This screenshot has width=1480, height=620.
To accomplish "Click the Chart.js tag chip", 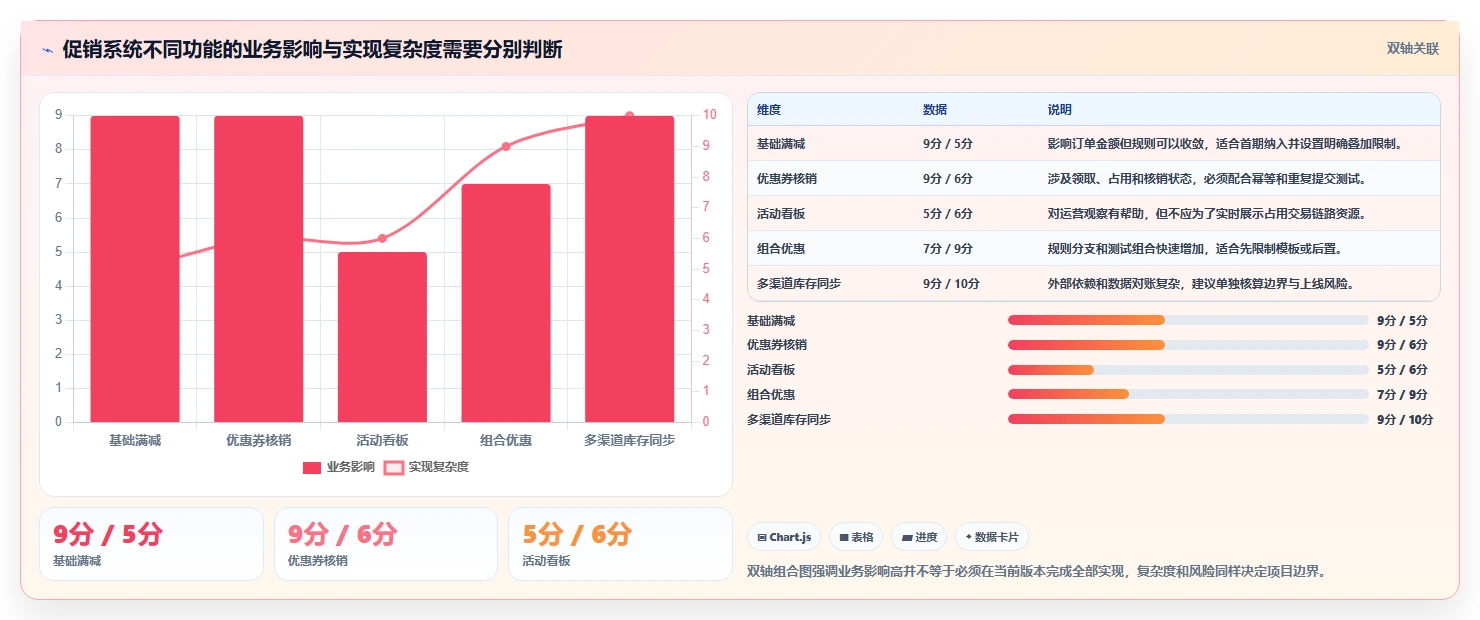I will pos(784,537).
